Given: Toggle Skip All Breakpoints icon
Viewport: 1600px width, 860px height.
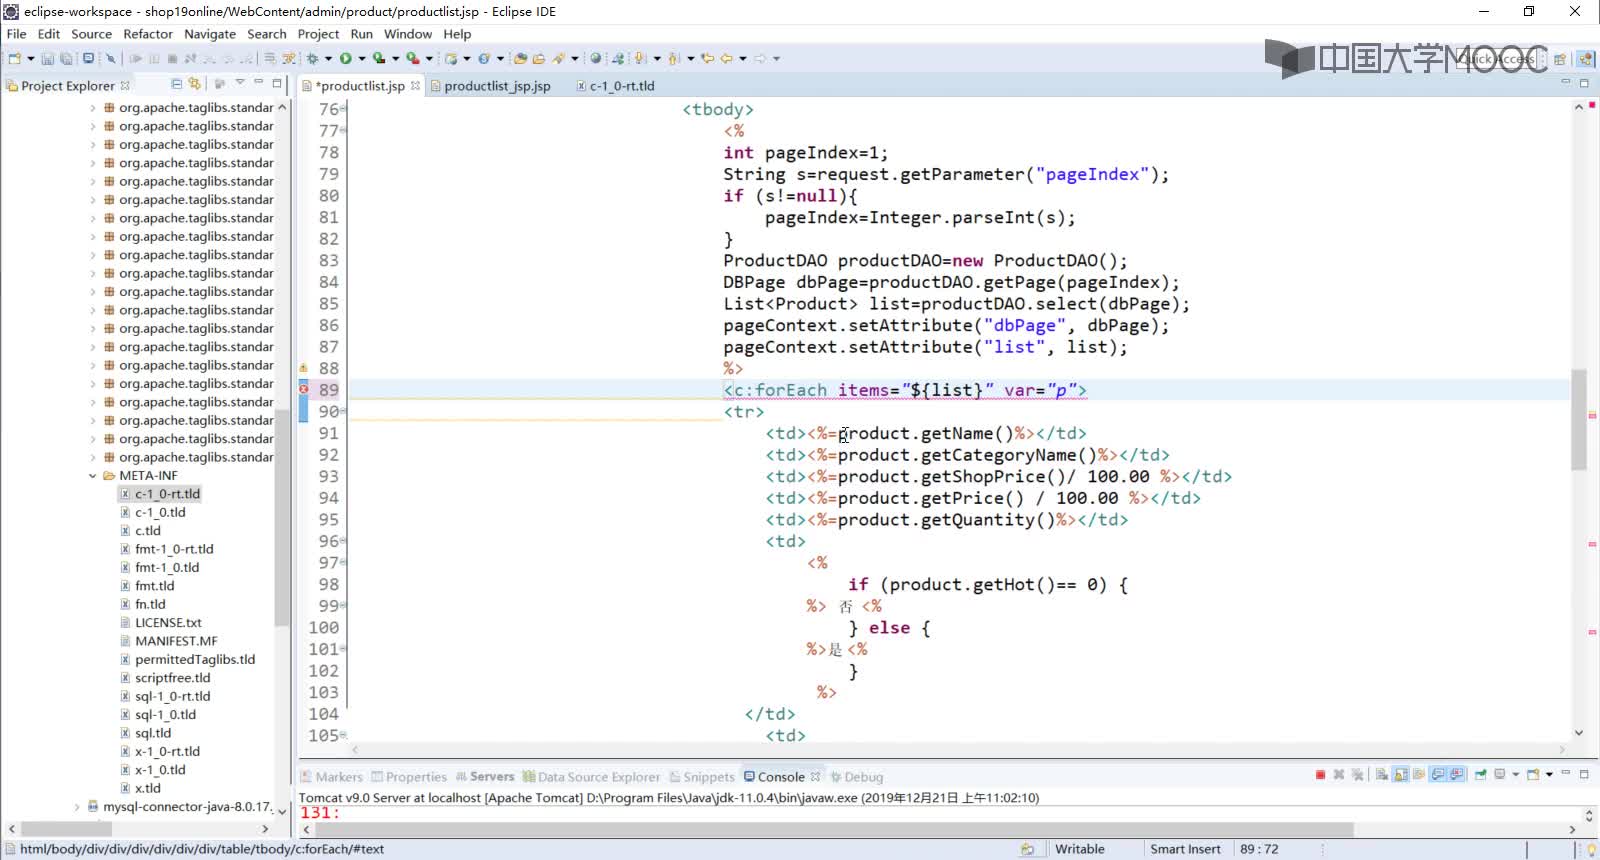Looking at the screenshot, I should (110, 58).
